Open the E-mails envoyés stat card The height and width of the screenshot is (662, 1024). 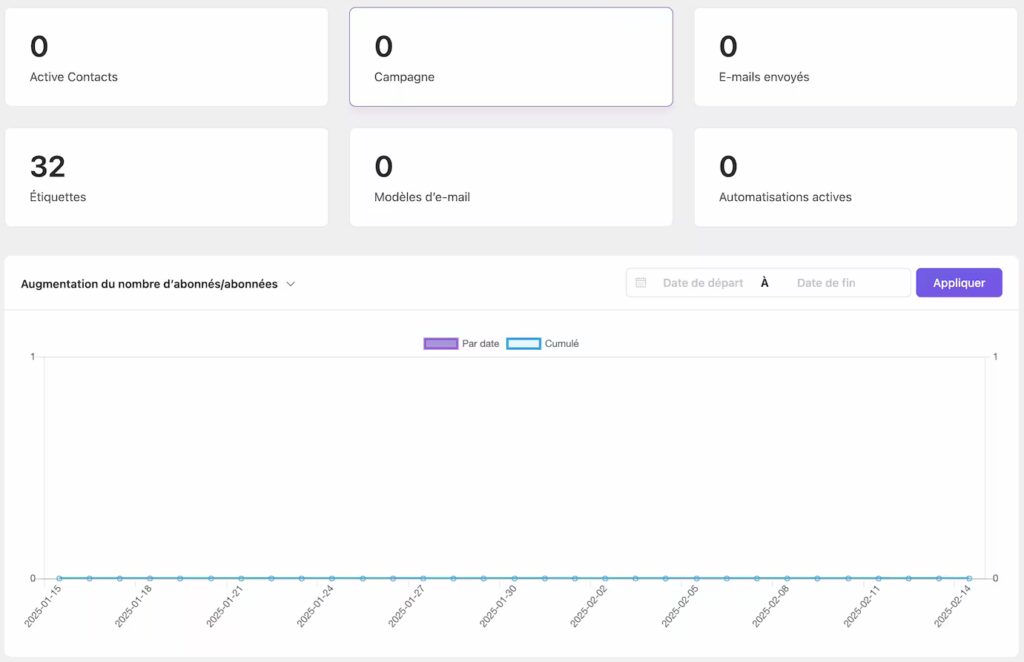(856, 57)
